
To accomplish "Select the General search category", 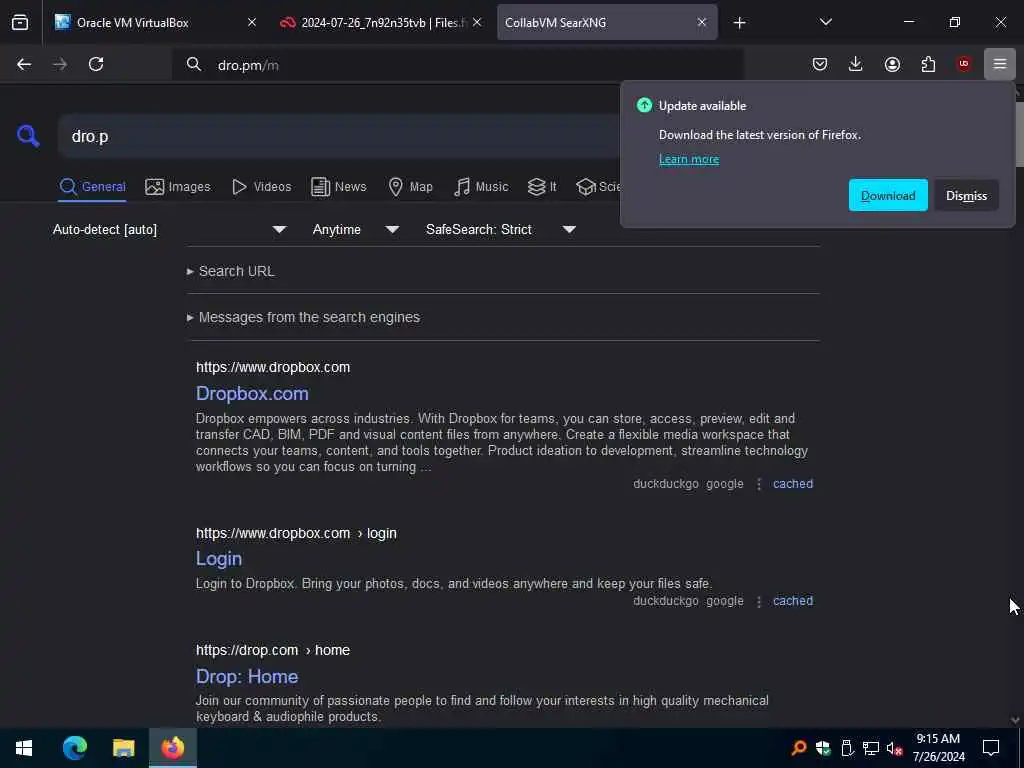I will 92,187.
